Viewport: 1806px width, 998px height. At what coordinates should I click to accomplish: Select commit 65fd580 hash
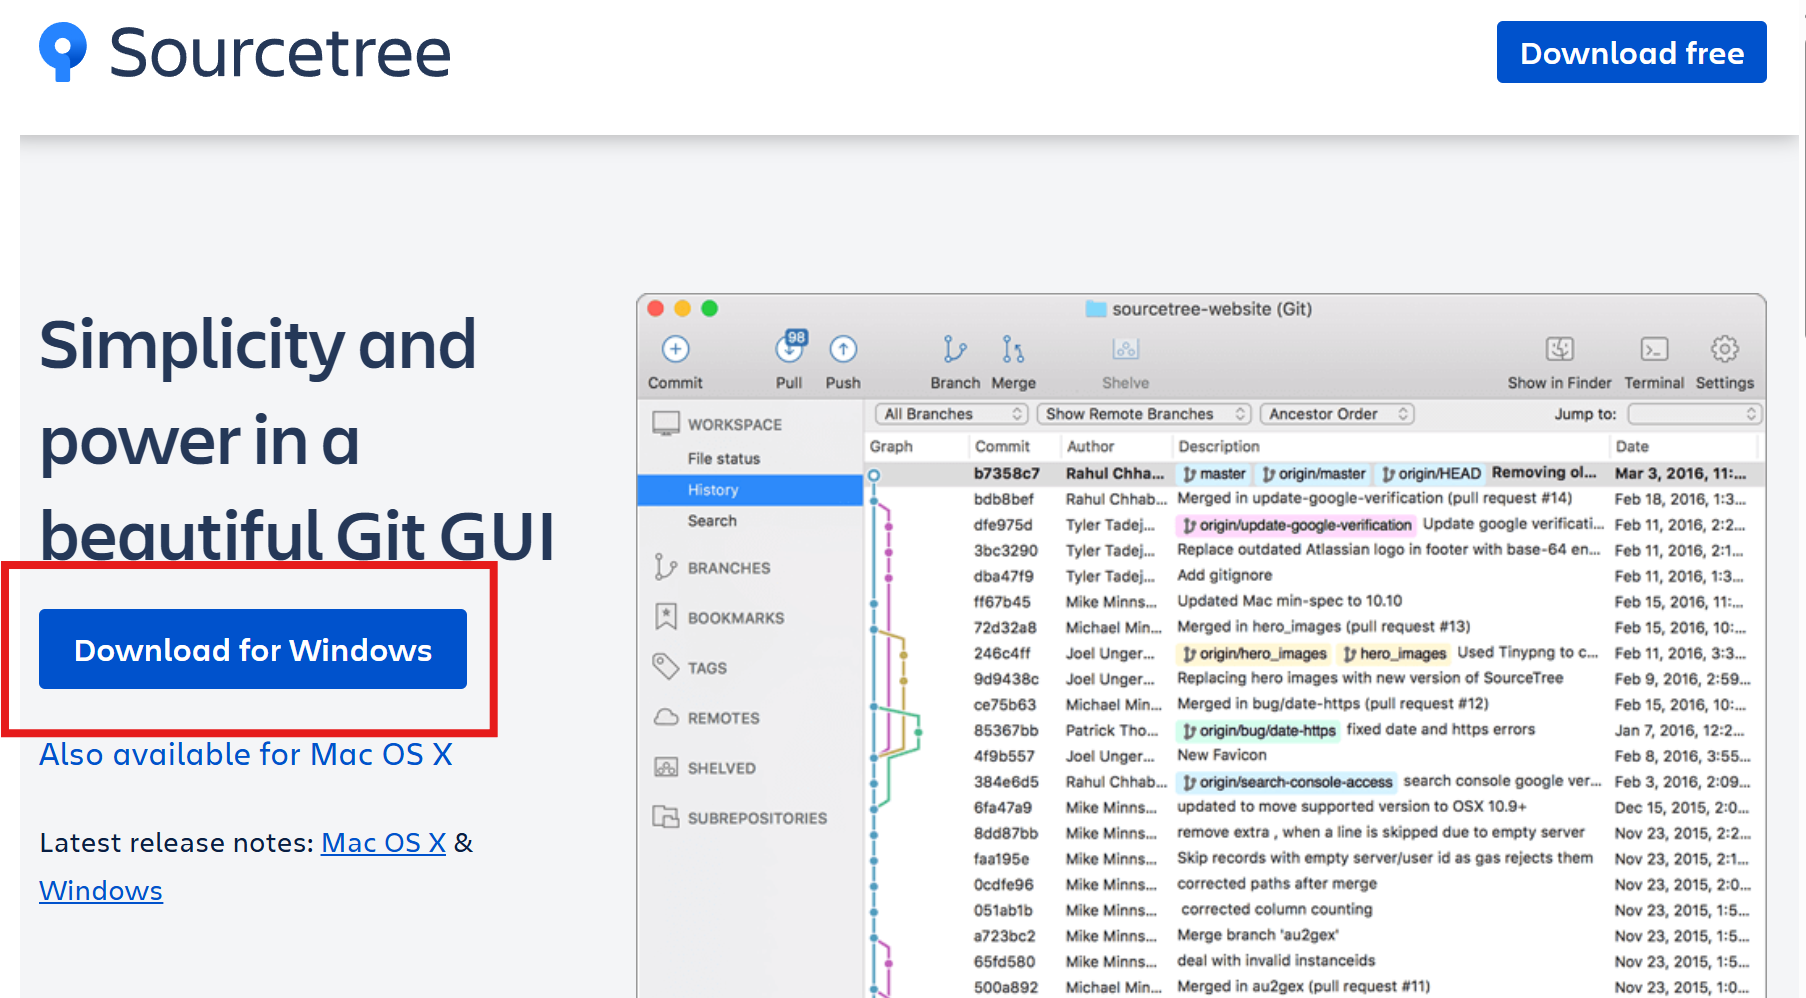pyautogui.click(x=1004, y=961)
